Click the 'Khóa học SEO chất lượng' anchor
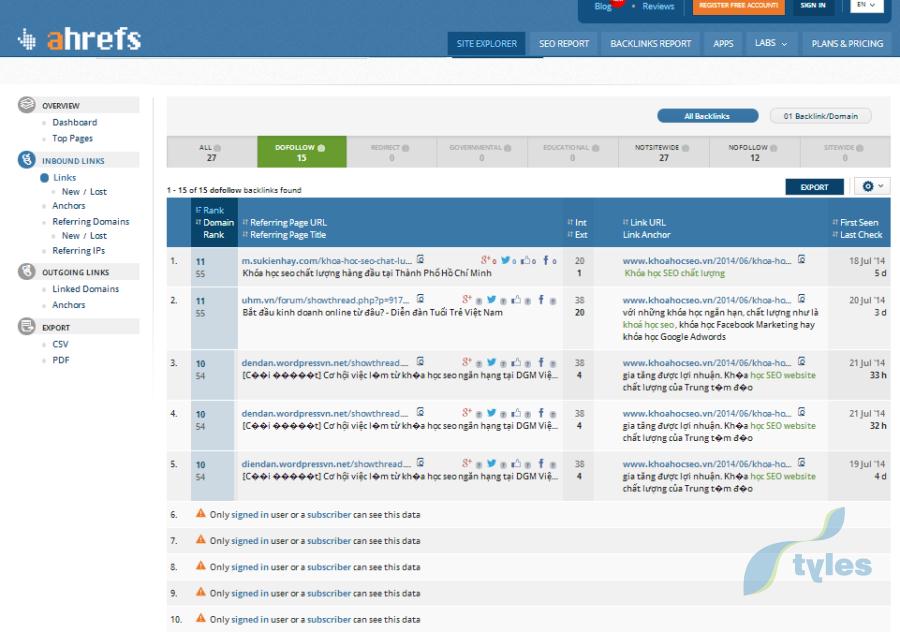This screenshot has height=632, width=900. [674, 273]
